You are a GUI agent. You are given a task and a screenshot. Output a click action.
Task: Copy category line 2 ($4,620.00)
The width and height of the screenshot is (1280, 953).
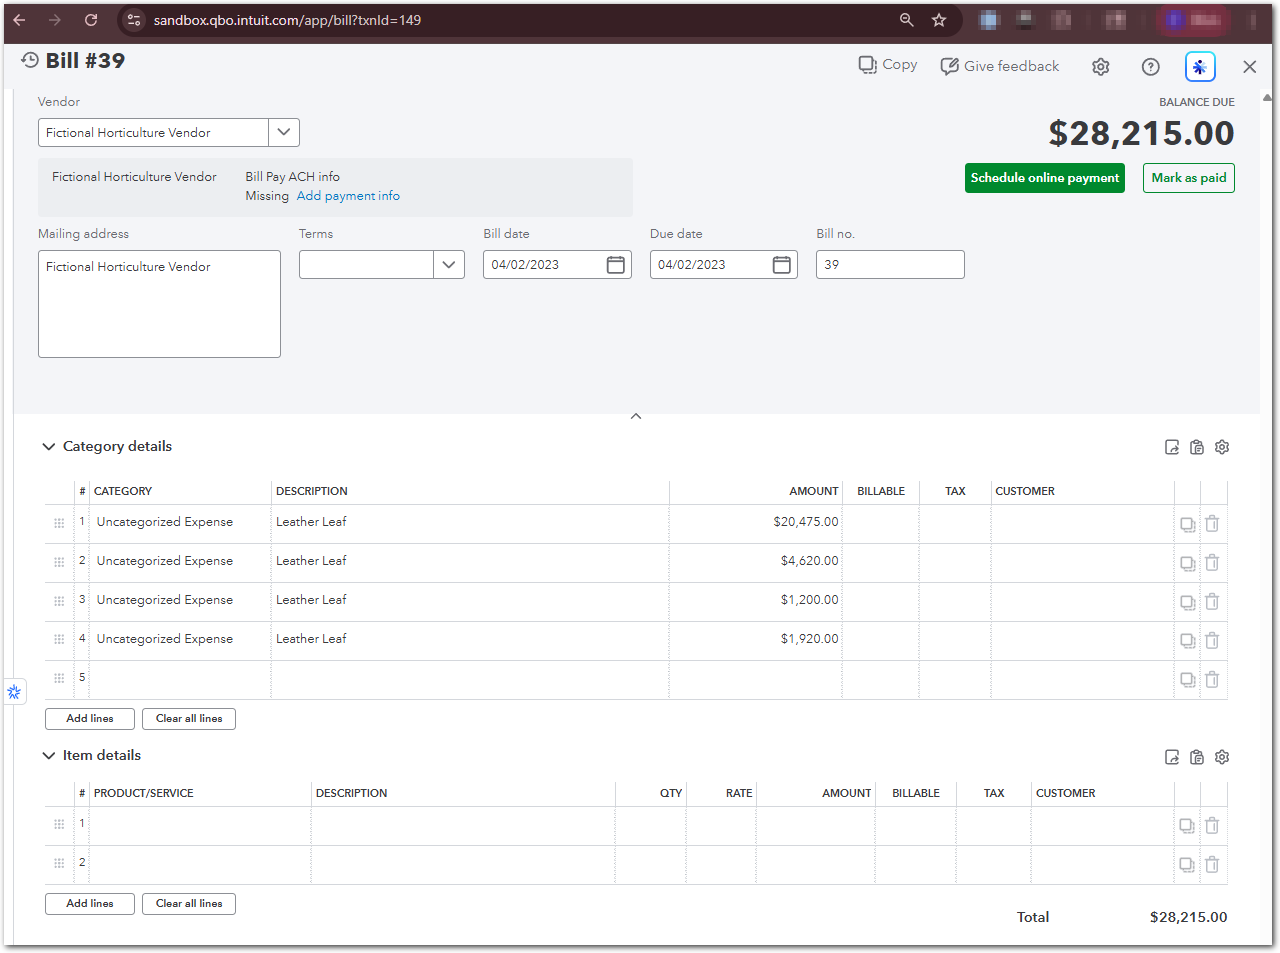[x=1187, y=563]
